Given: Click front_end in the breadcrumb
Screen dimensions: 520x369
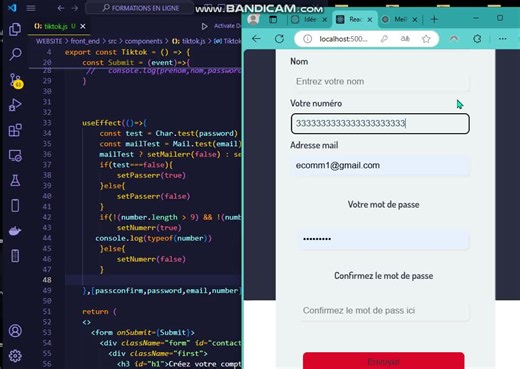Looking at the screenshot, I should 85,41.
